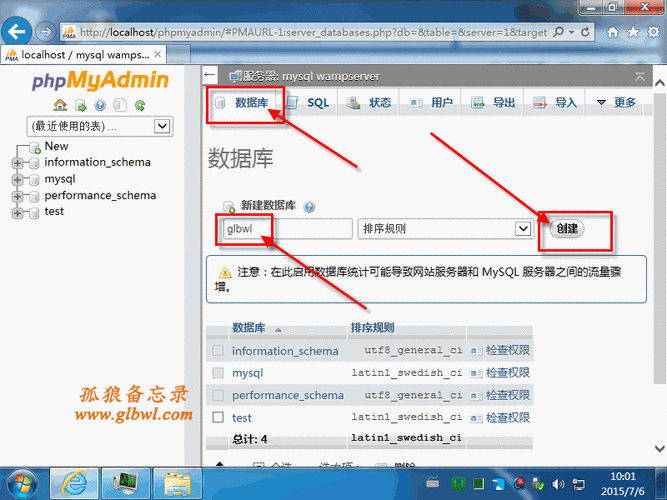Click the IE back arrow button
The height and width of the screenshot is (500, 667).
tap(17, 31)
